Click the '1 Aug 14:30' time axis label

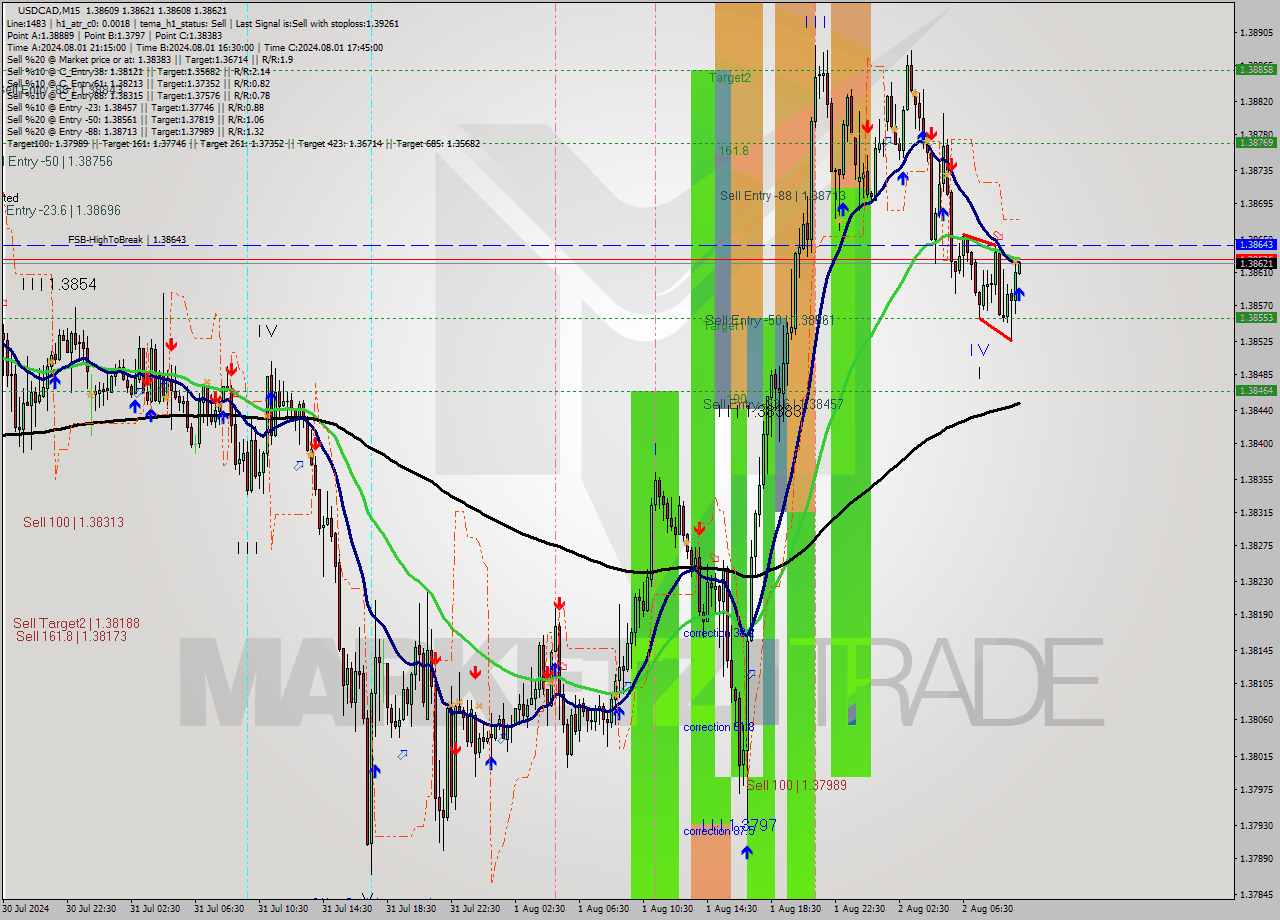click(731, 909)
